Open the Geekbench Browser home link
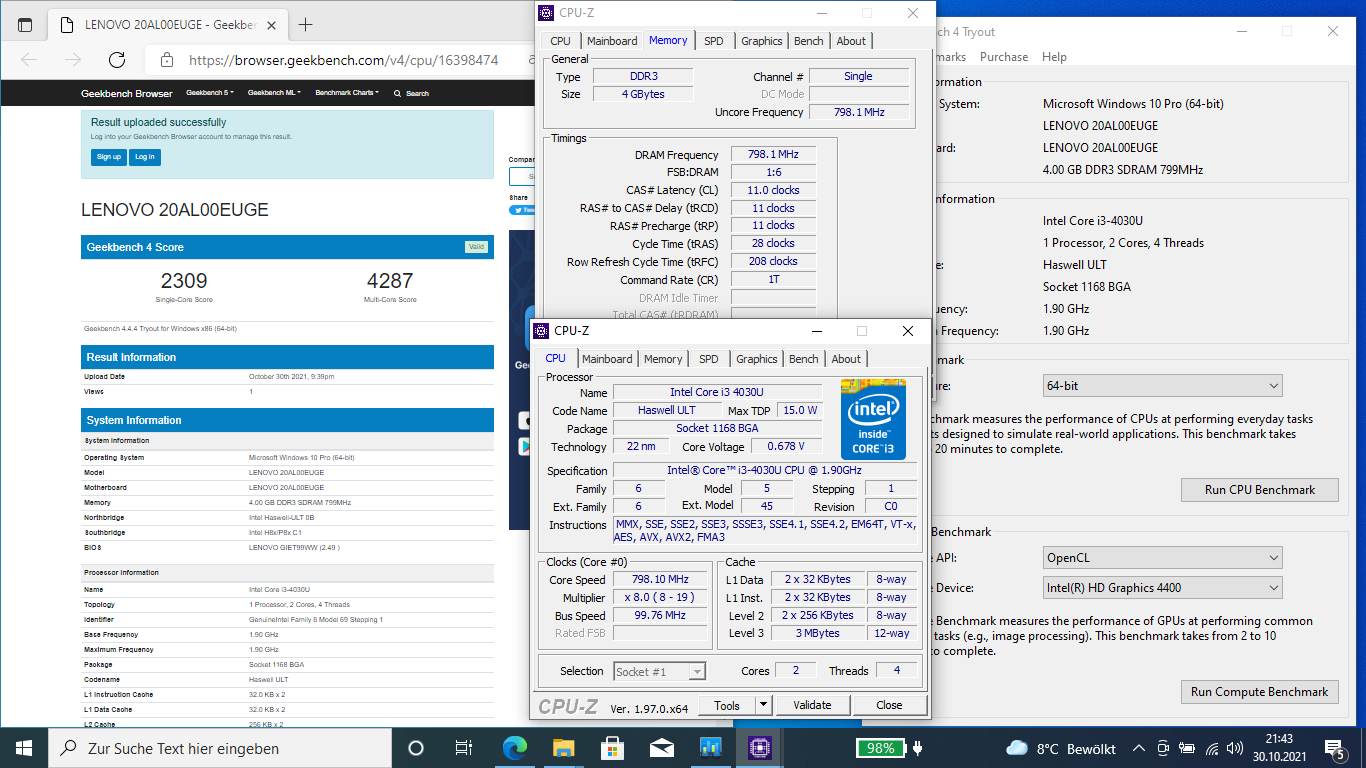Image resolution: width=1366 pixels, height=768 pixels. [127, 93]
